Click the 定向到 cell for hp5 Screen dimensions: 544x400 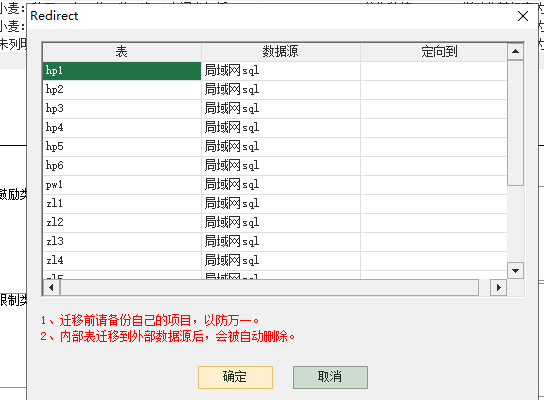tap(434, 147)
